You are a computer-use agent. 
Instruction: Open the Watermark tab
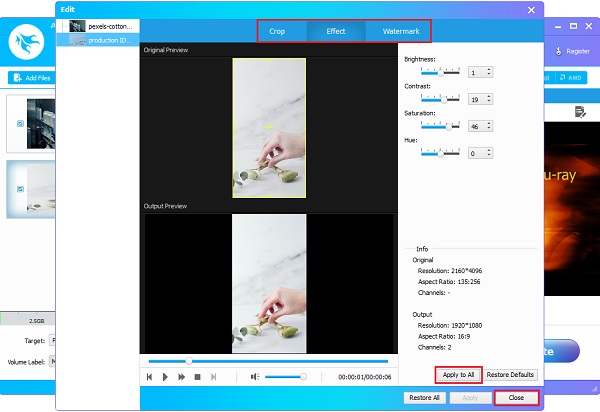pos(401,31)
